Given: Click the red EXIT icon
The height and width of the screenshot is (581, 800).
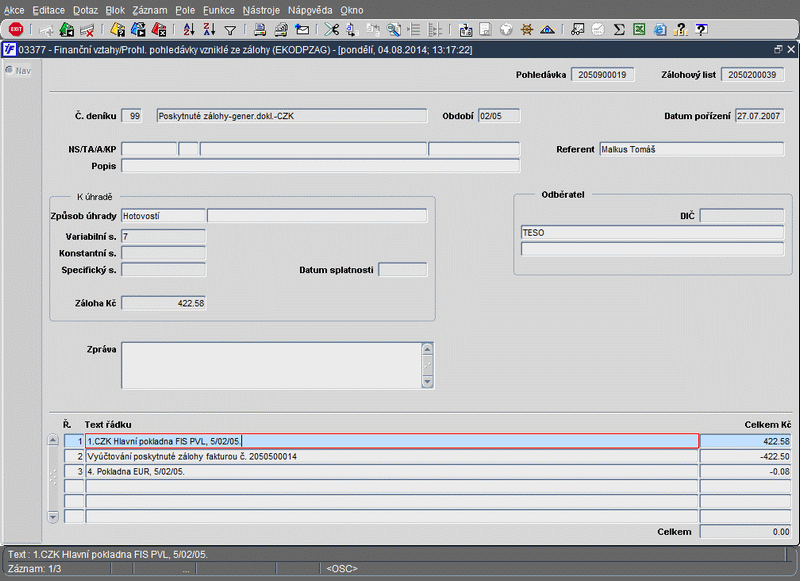Looking at the screenshot, I should click(x=16, y=30).
